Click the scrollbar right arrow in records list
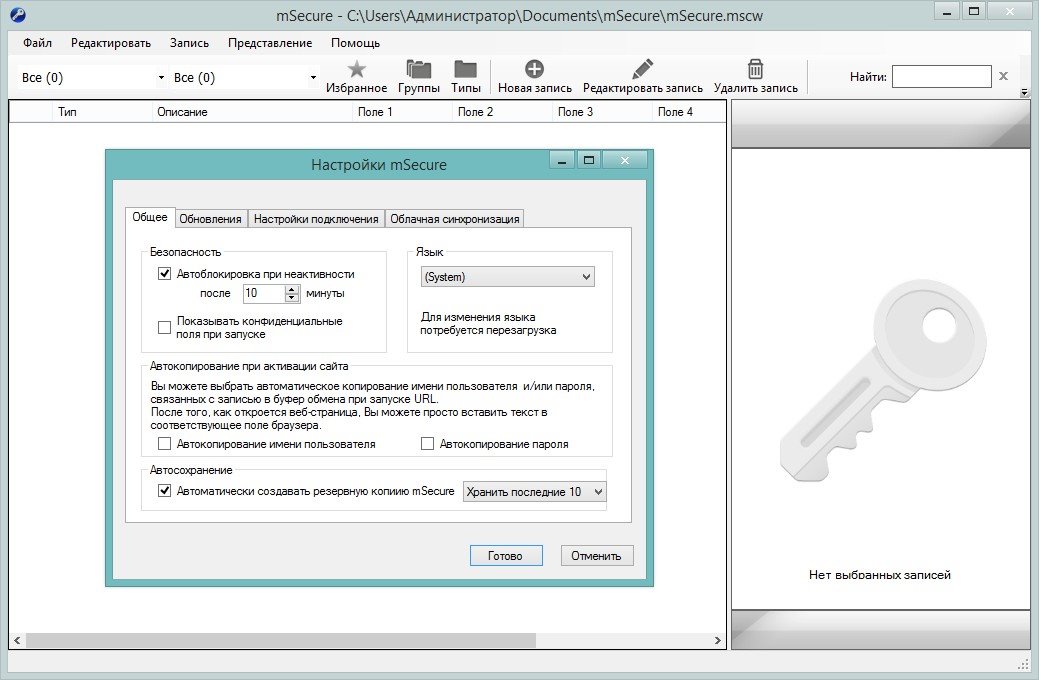This screenshot has width=1039, height=680. (x=718, y=640)
